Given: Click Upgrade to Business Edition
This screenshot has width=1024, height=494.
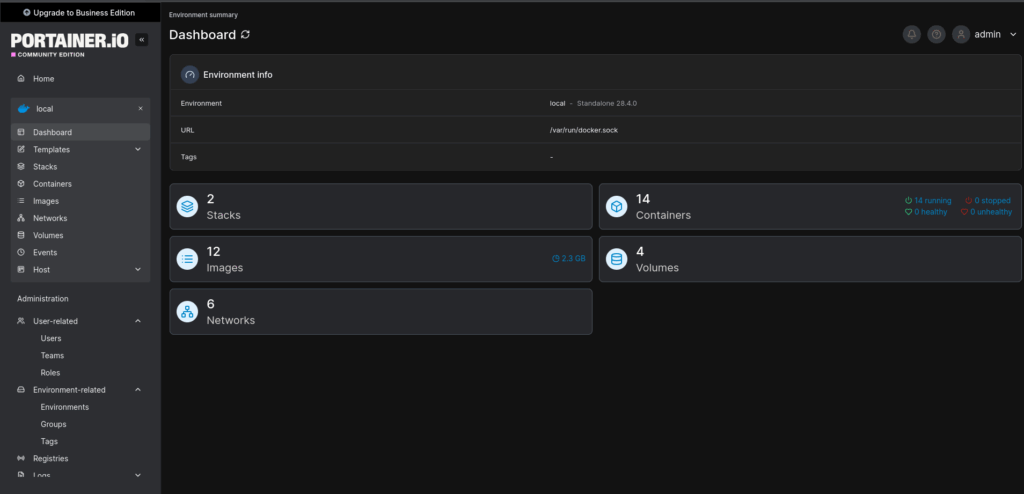Looking at the screenshot, I should point(80,12).
